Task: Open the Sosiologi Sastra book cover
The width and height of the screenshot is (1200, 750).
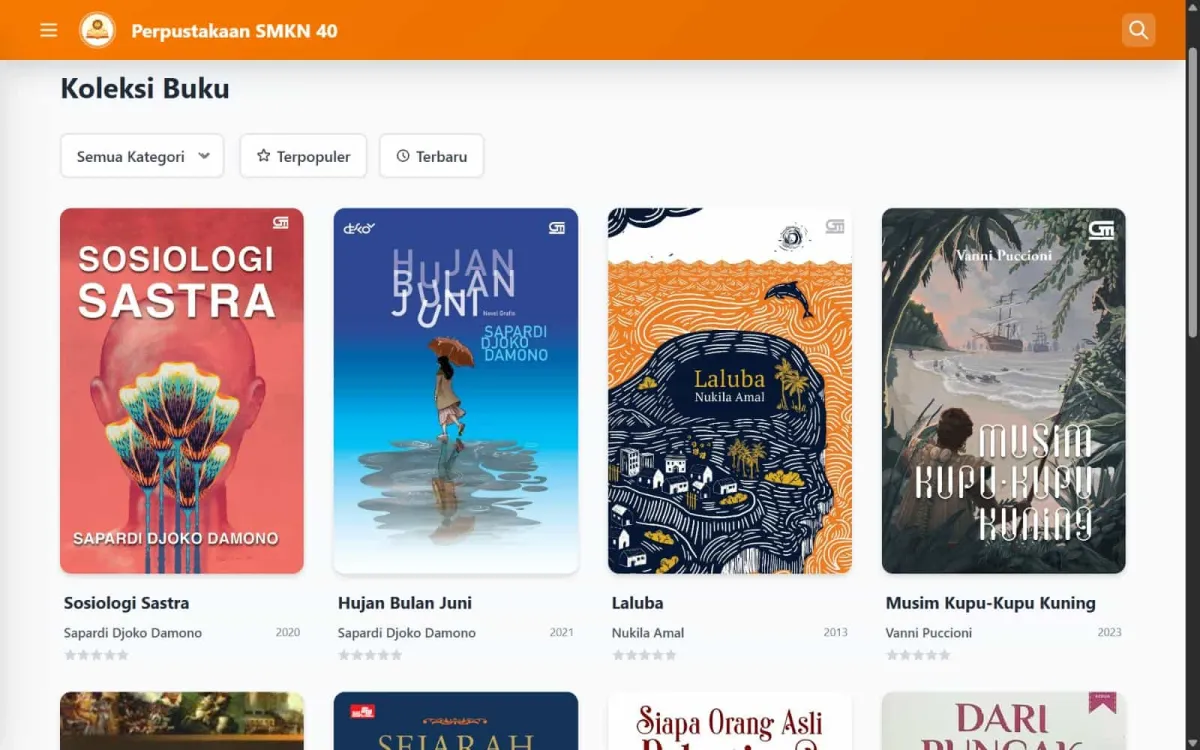Action: pos(182,391)
